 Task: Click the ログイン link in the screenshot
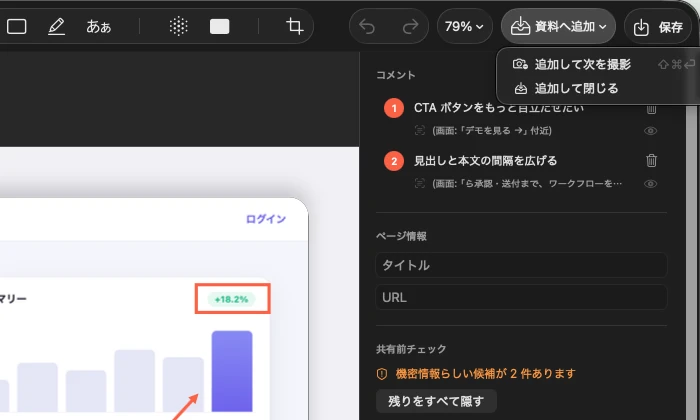(x=266, y=219)
